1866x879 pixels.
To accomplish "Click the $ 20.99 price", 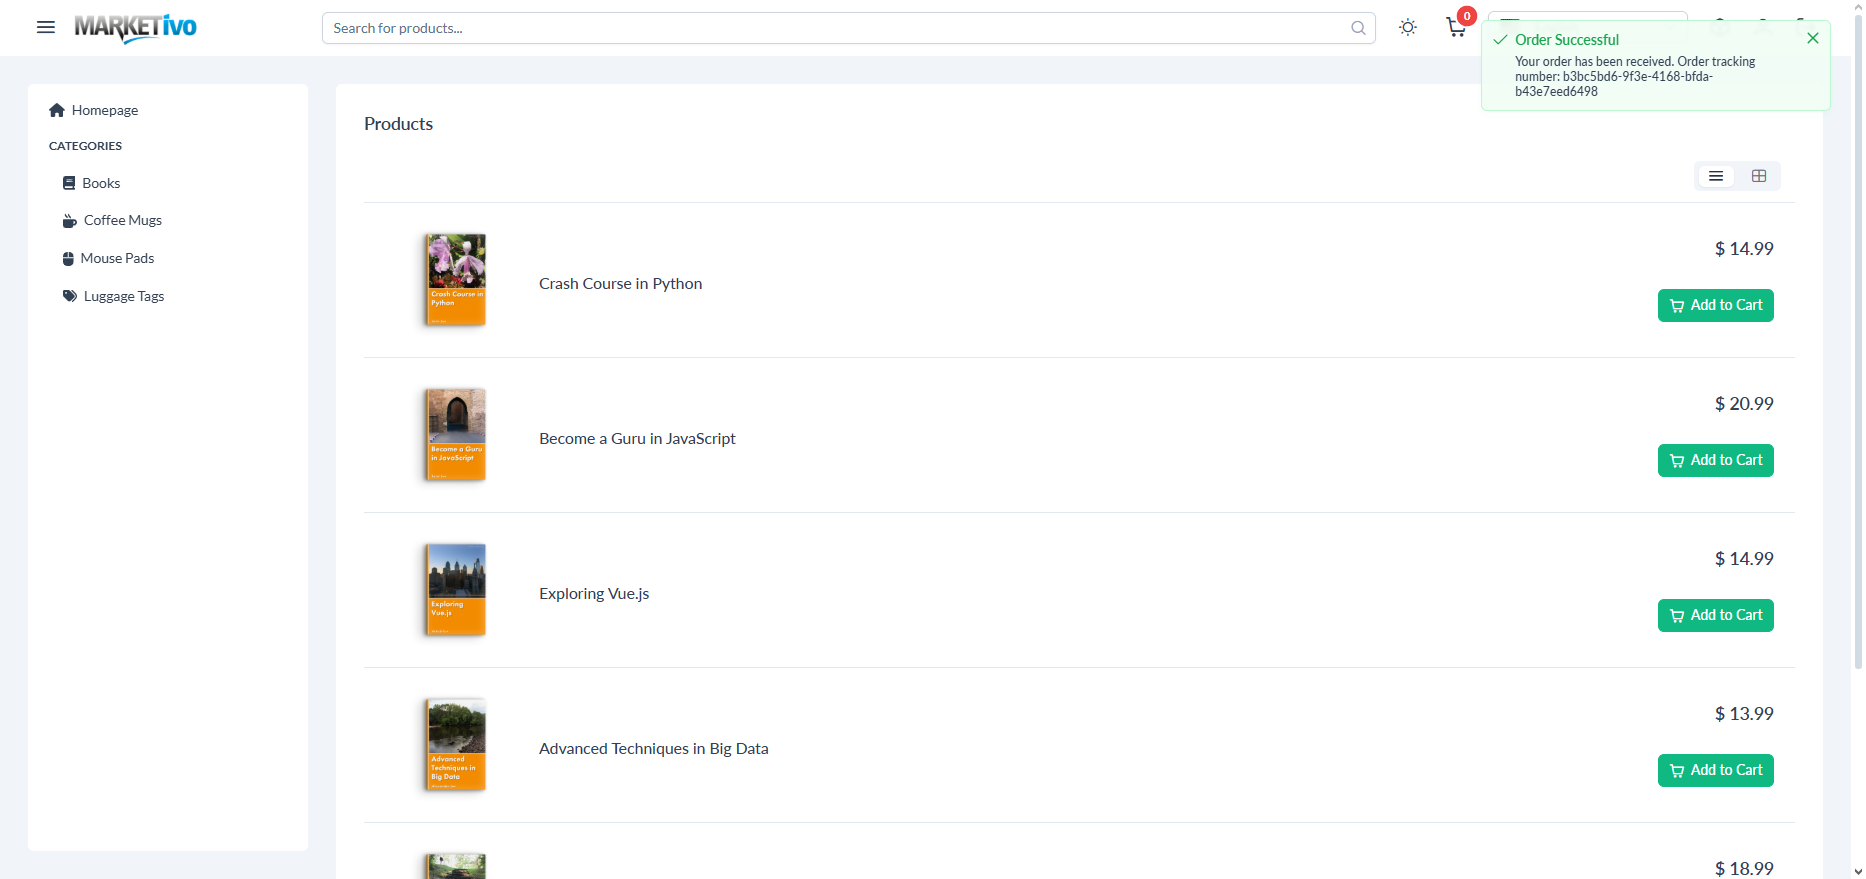I will [1744, 404].
